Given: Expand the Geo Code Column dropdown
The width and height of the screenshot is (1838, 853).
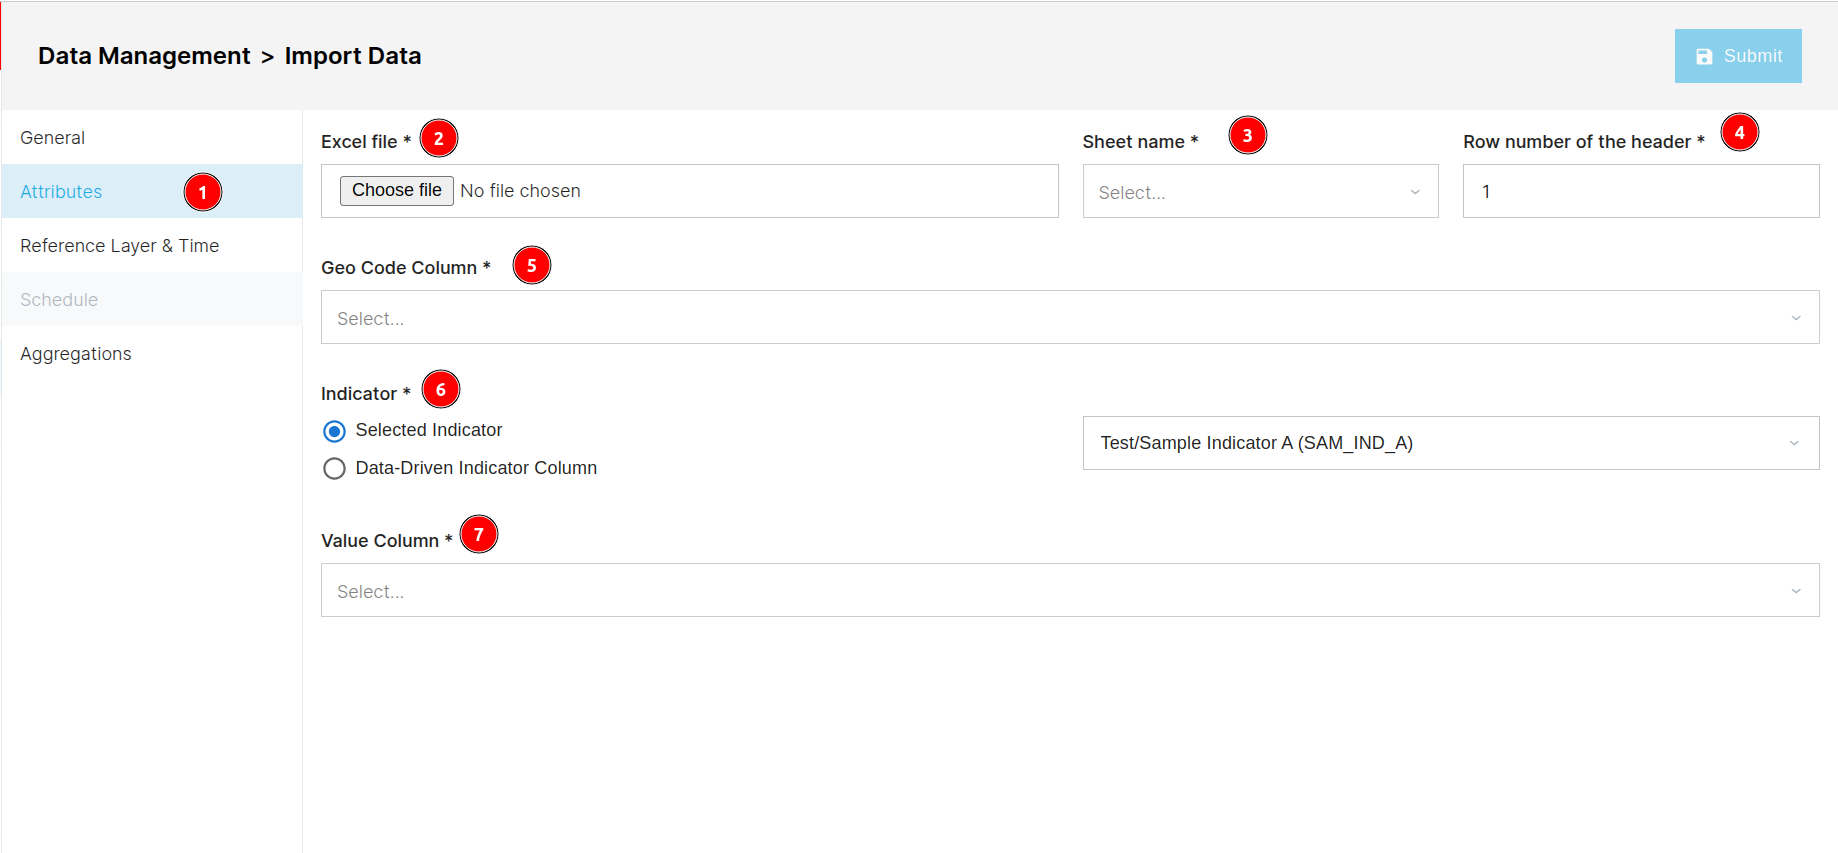Looking at the screenshot, I should coord(1070,317).
